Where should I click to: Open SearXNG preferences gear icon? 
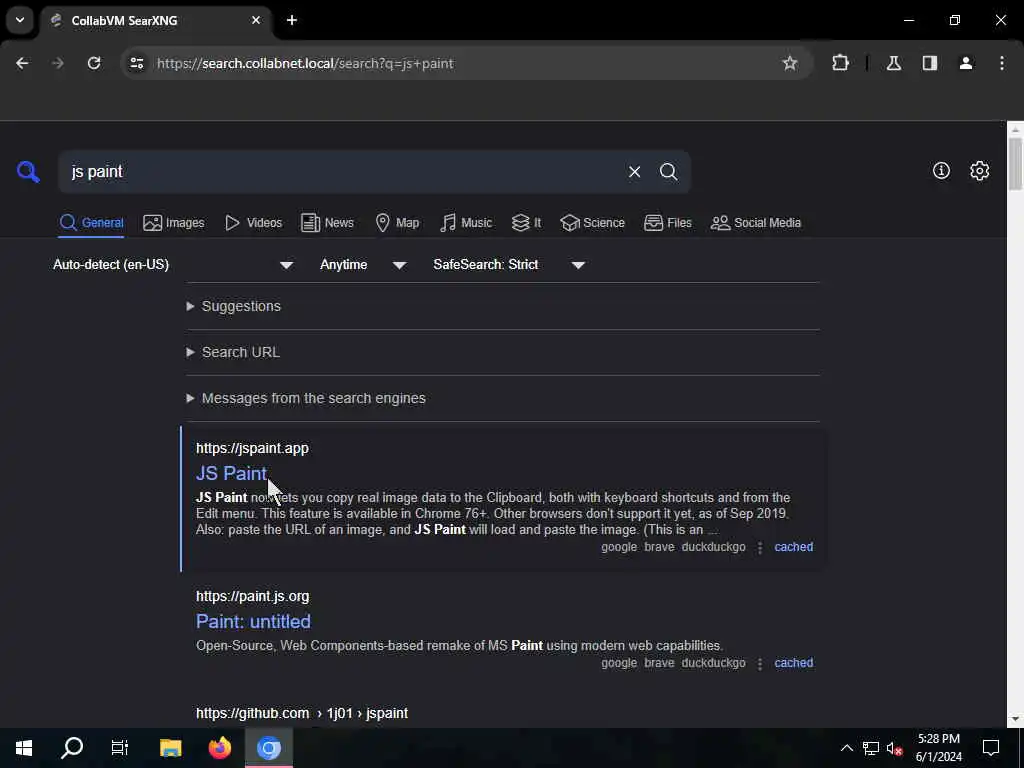(x=980, y=170)
